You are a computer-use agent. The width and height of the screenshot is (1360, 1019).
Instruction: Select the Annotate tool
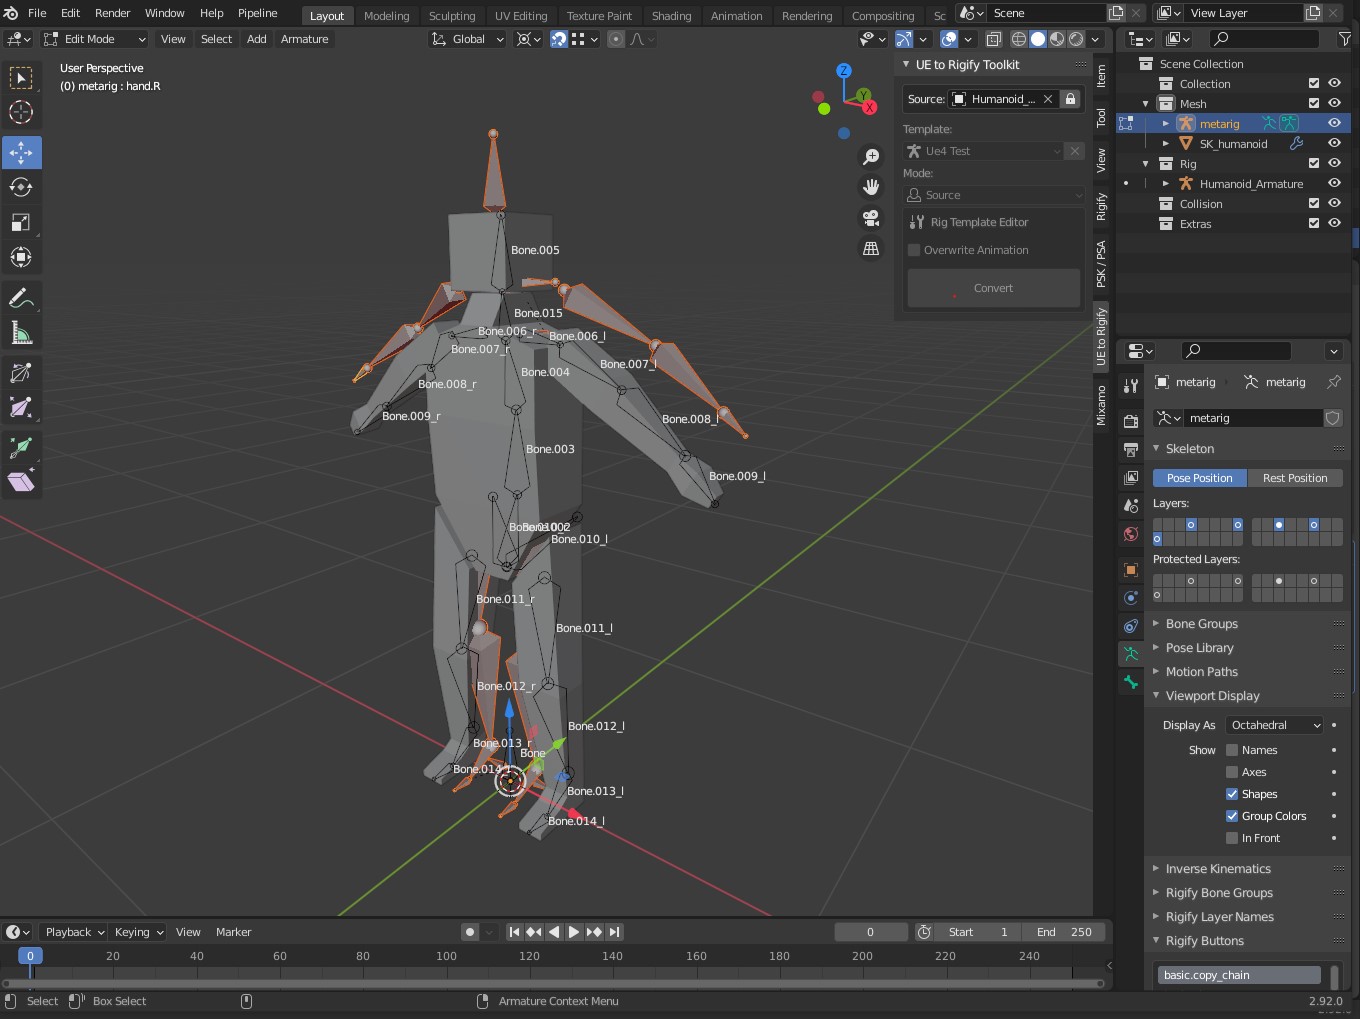[x=21, y=297]
